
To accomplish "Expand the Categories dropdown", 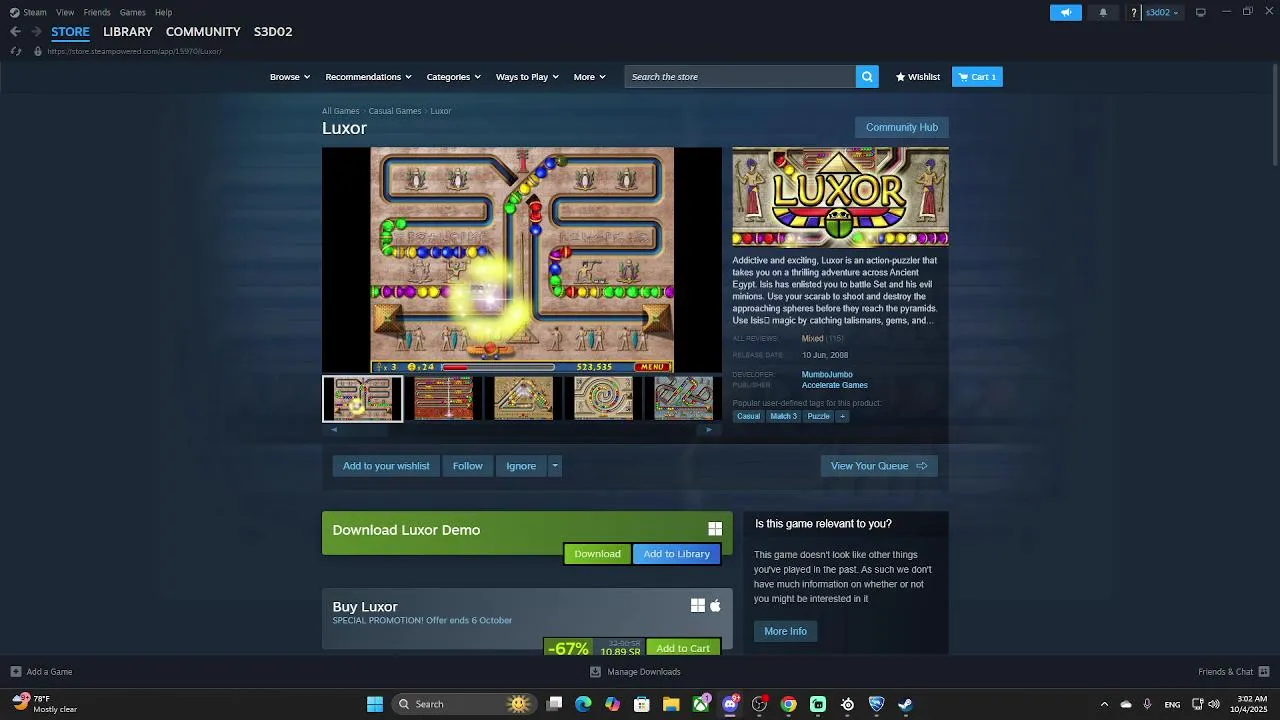I will pyautogui.click(x=454, y=77).
